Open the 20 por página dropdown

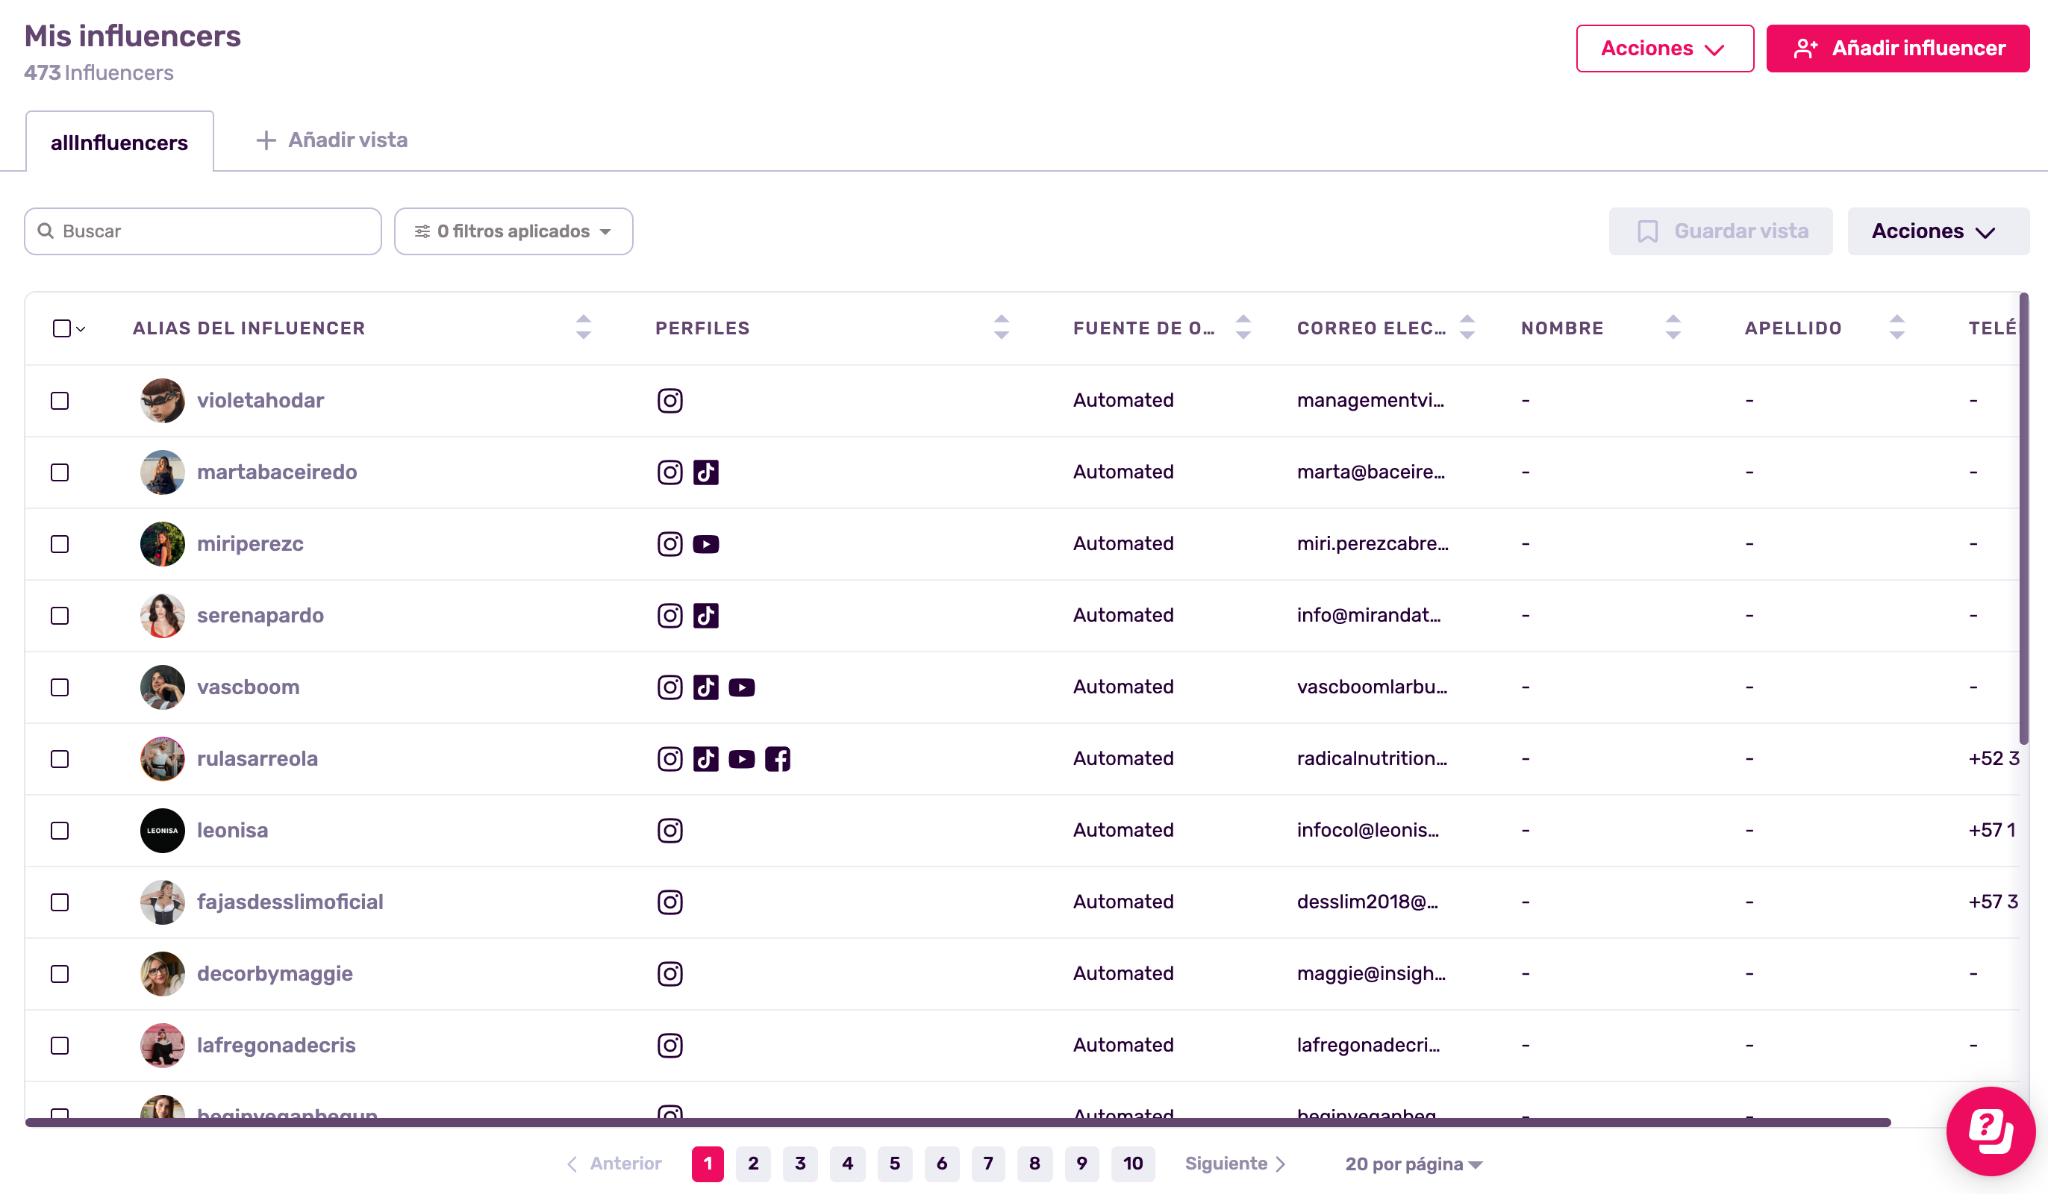click(x=1413, y=1164)
